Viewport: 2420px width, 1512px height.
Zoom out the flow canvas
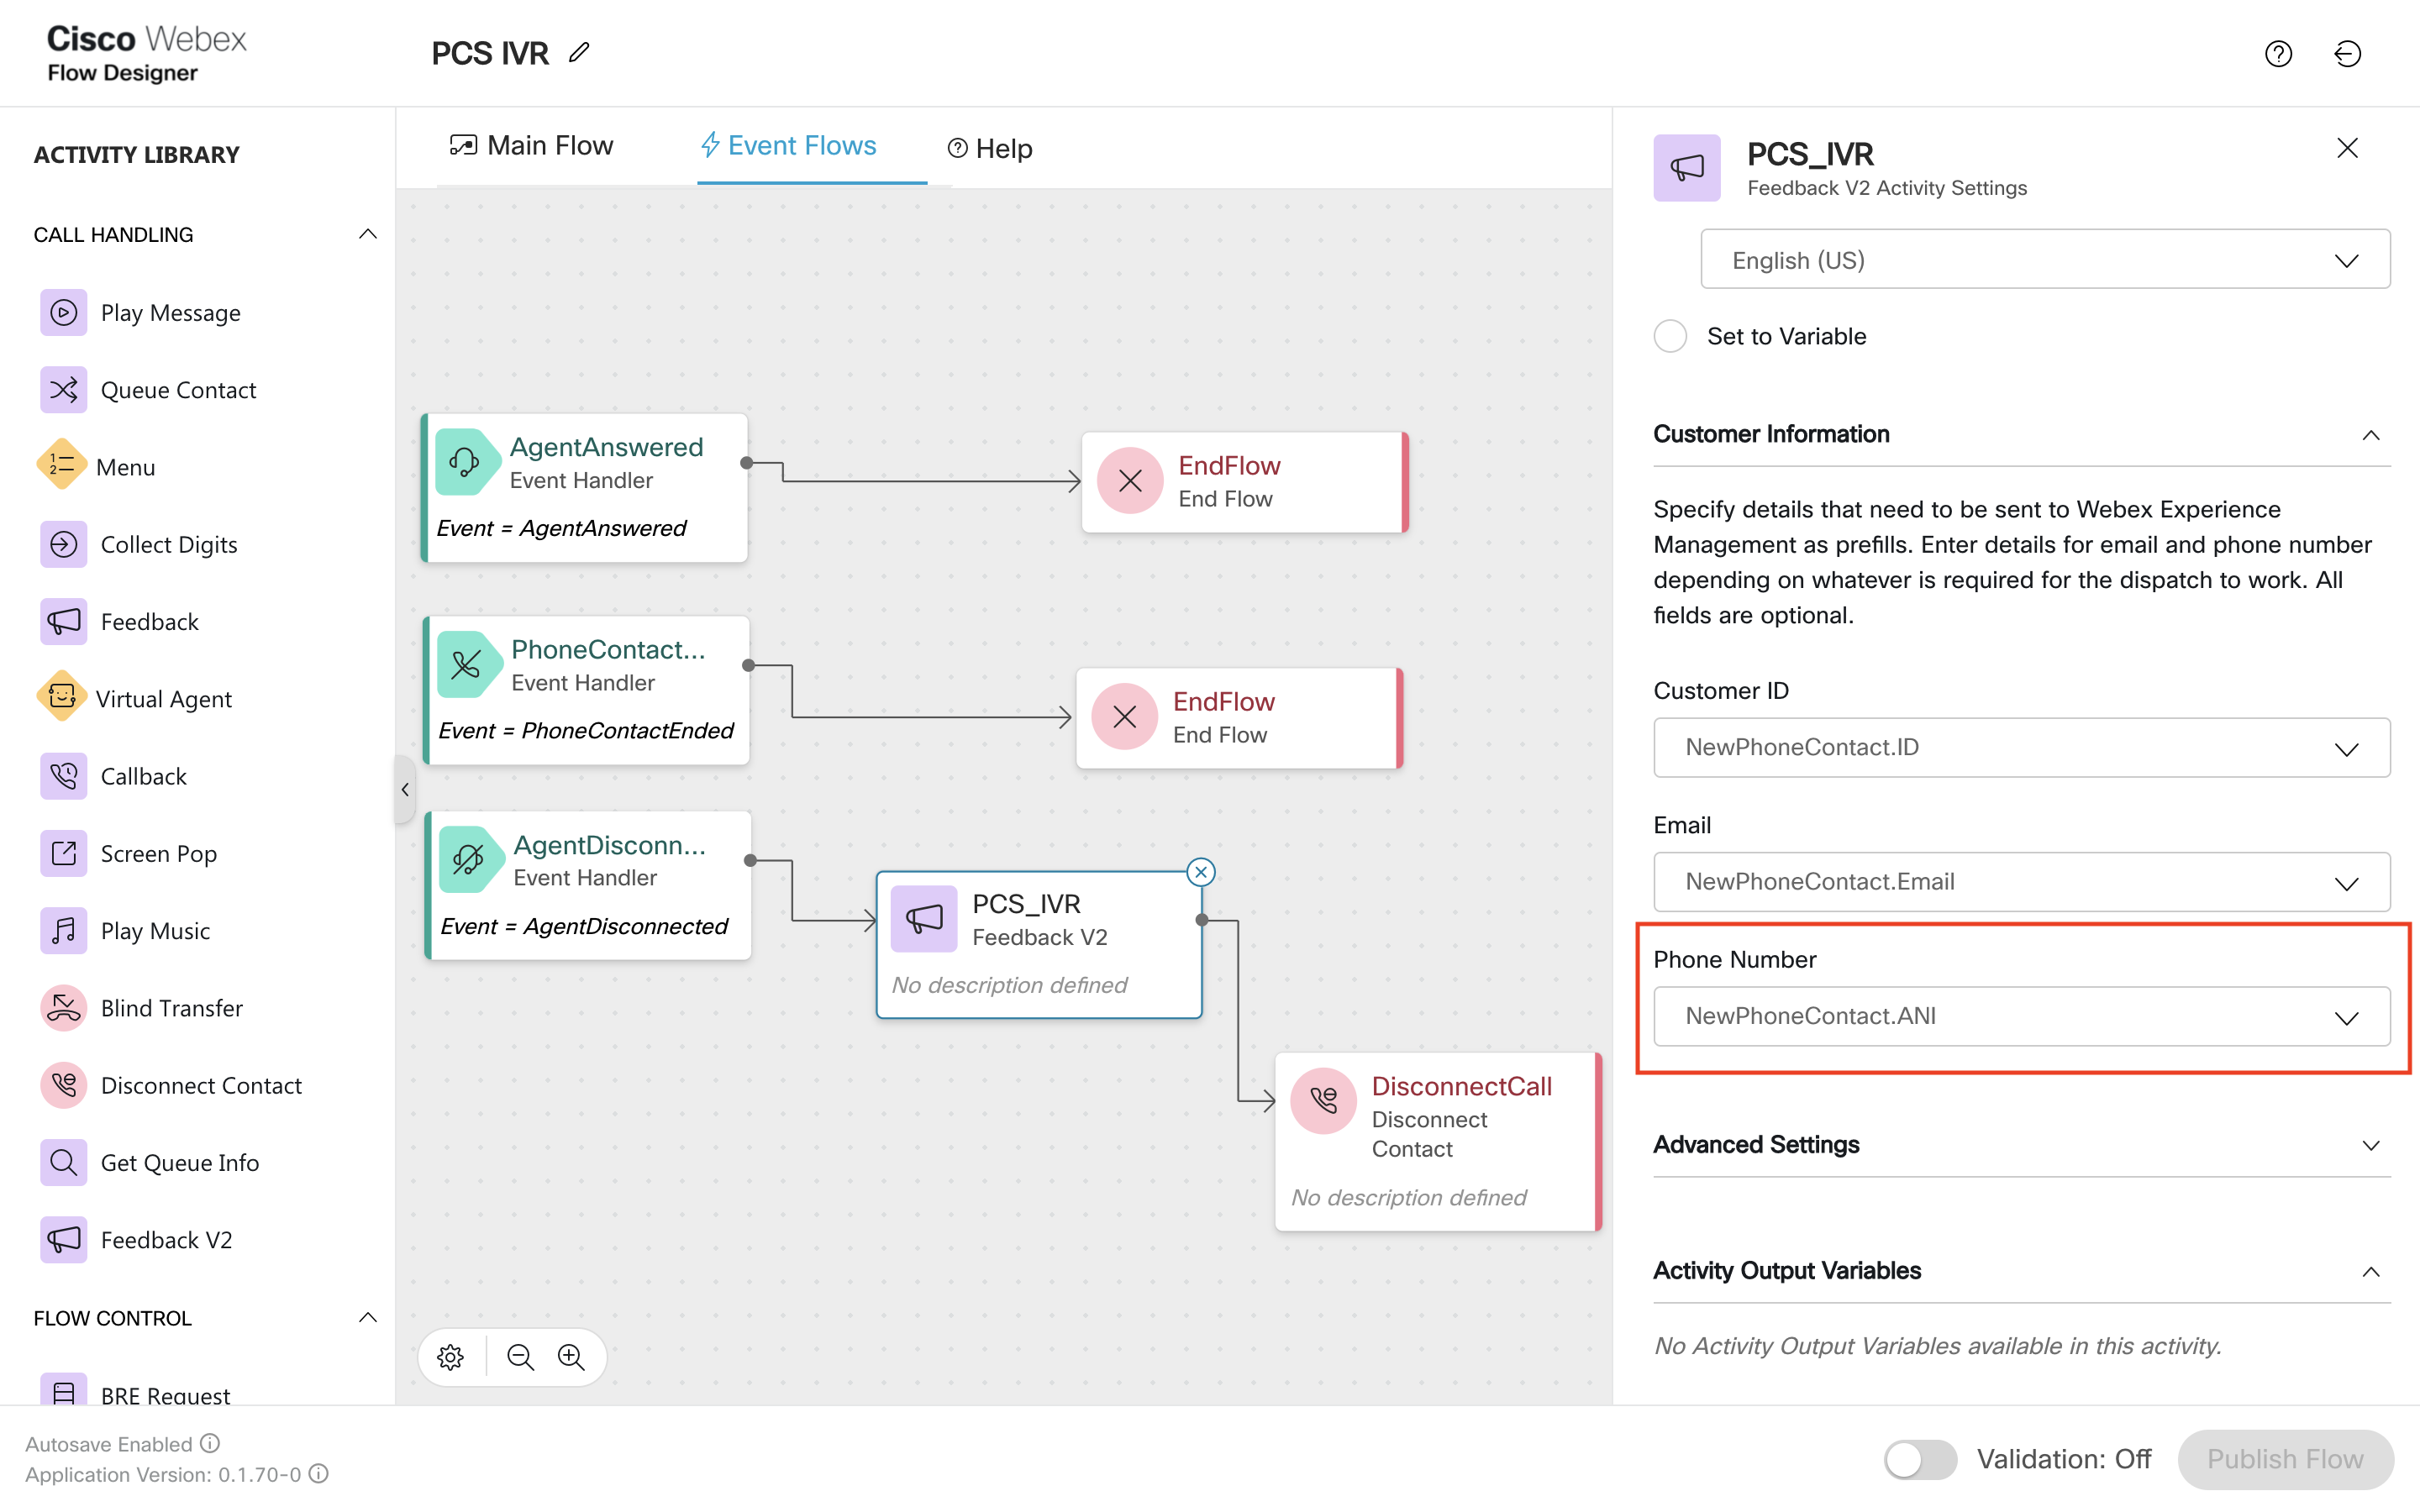pos(520,1357)
